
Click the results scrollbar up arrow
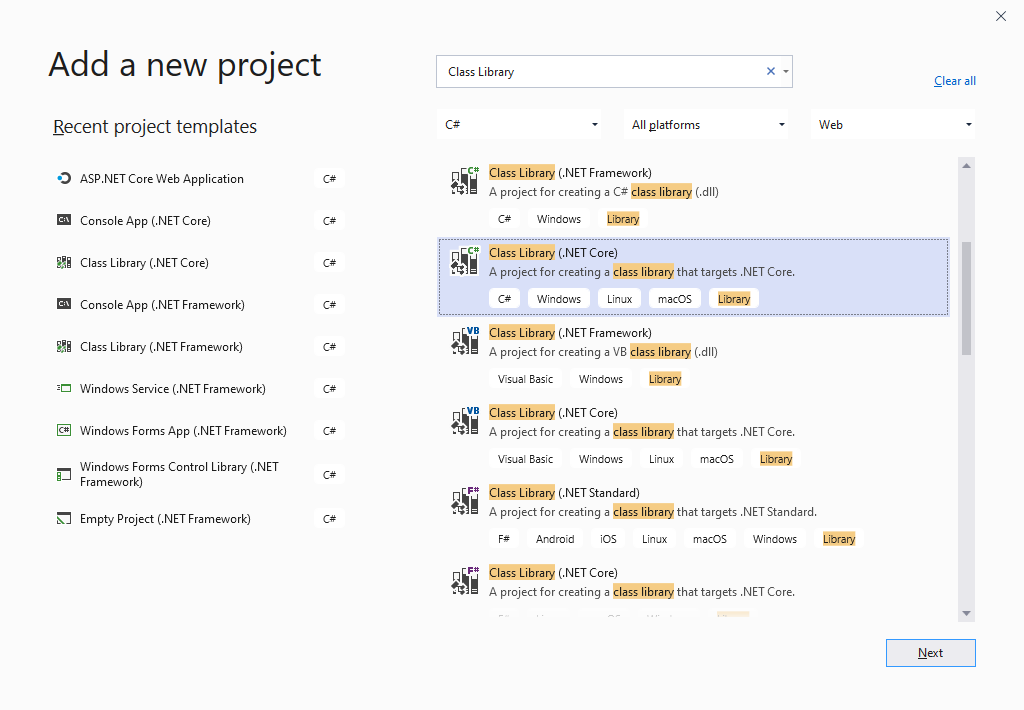click(967, 166)
